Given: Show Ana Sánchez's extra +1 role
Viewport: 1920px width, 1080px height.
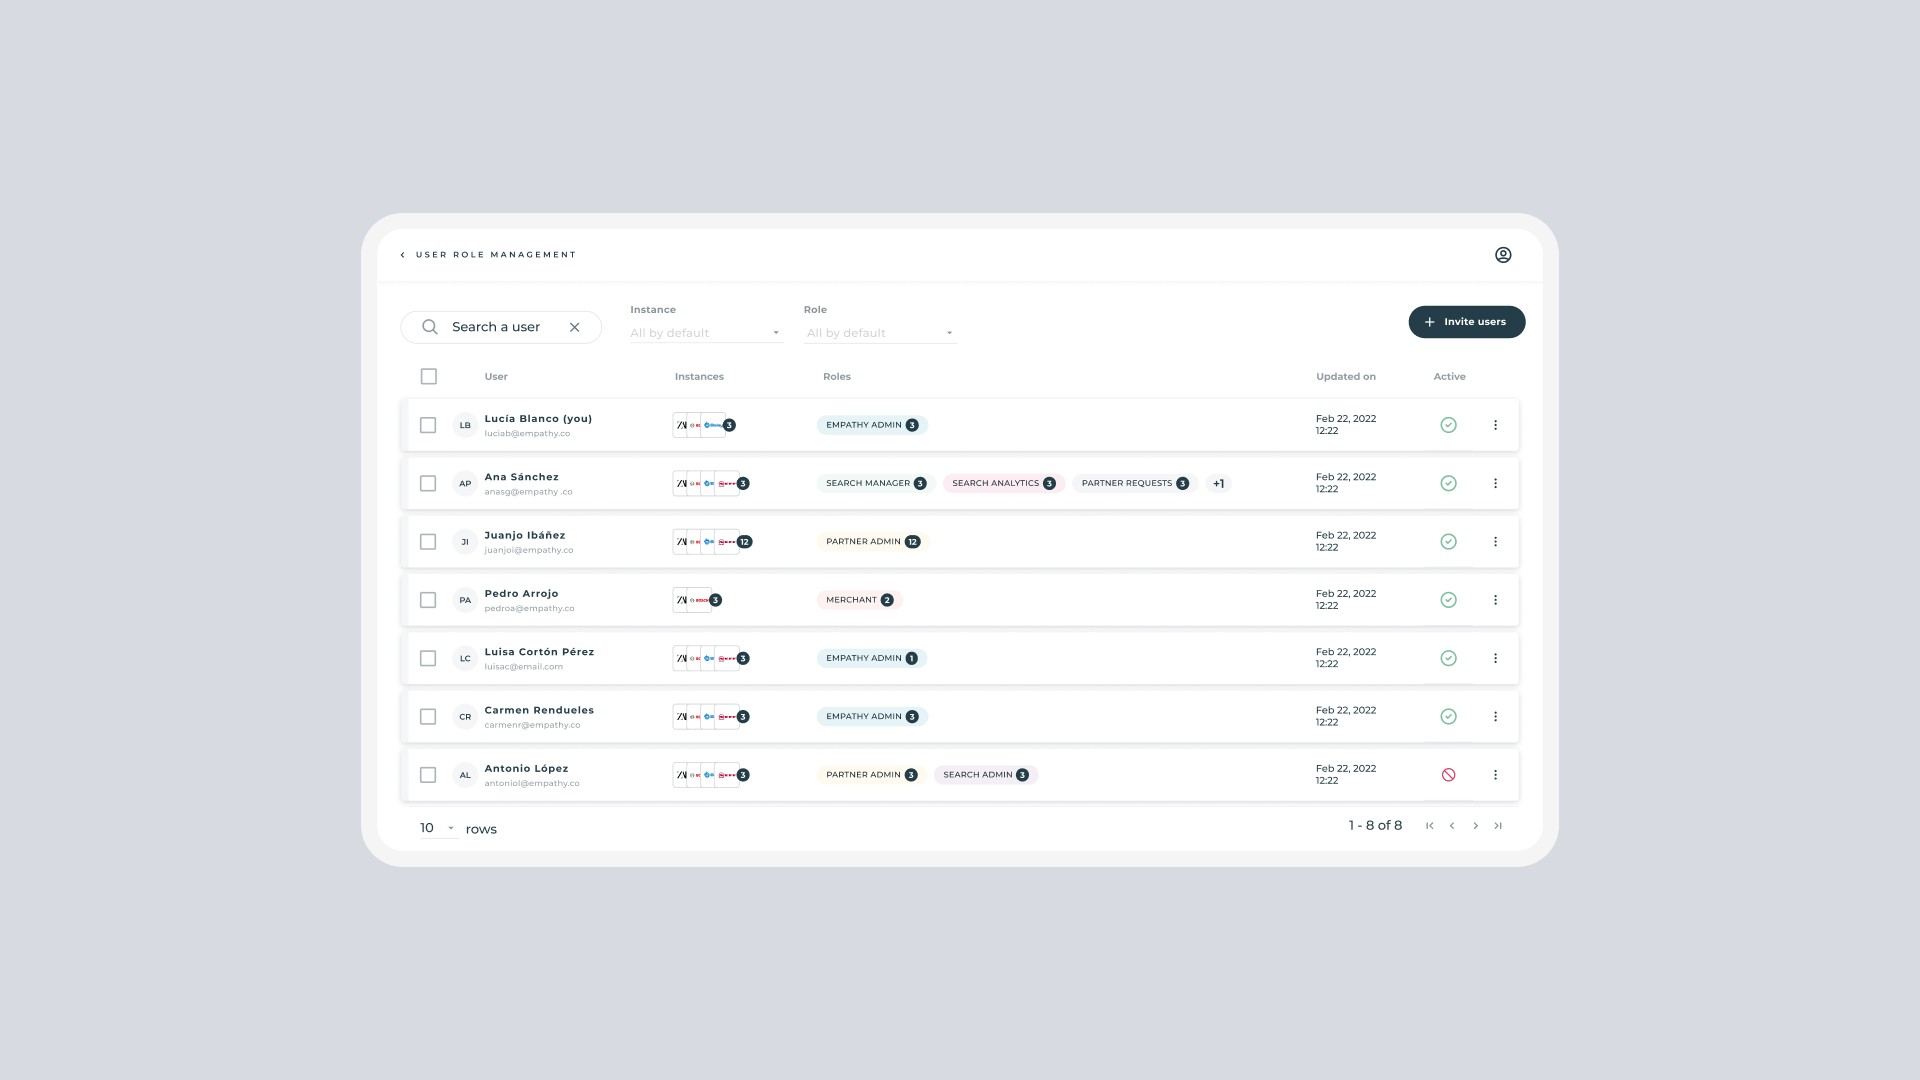Looking at the screenshot, I should pyautogui.click(x=1218, y=484).
